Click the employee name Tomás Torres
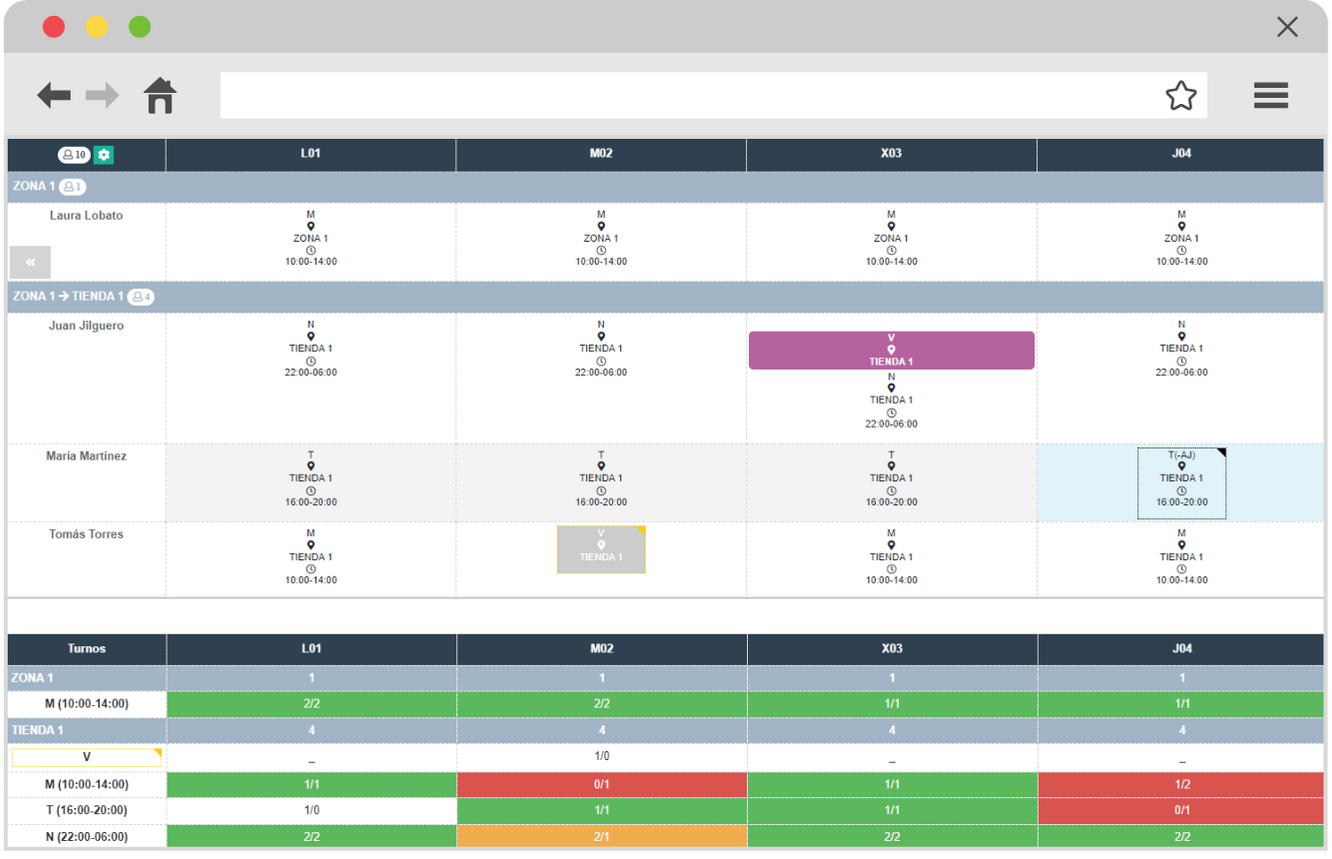This screenshot has height=859, width=1332. 86,534
